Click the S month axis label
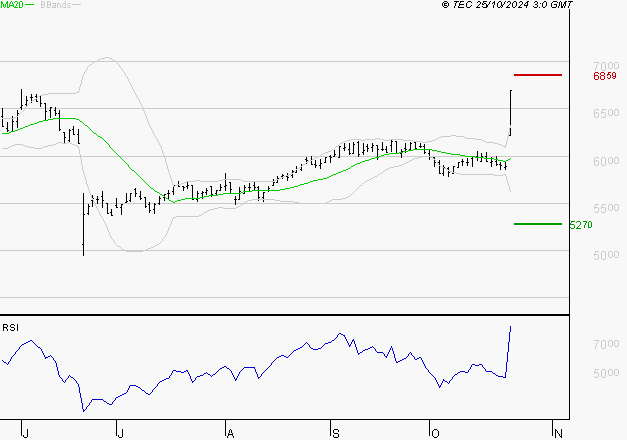 (336, 434)
